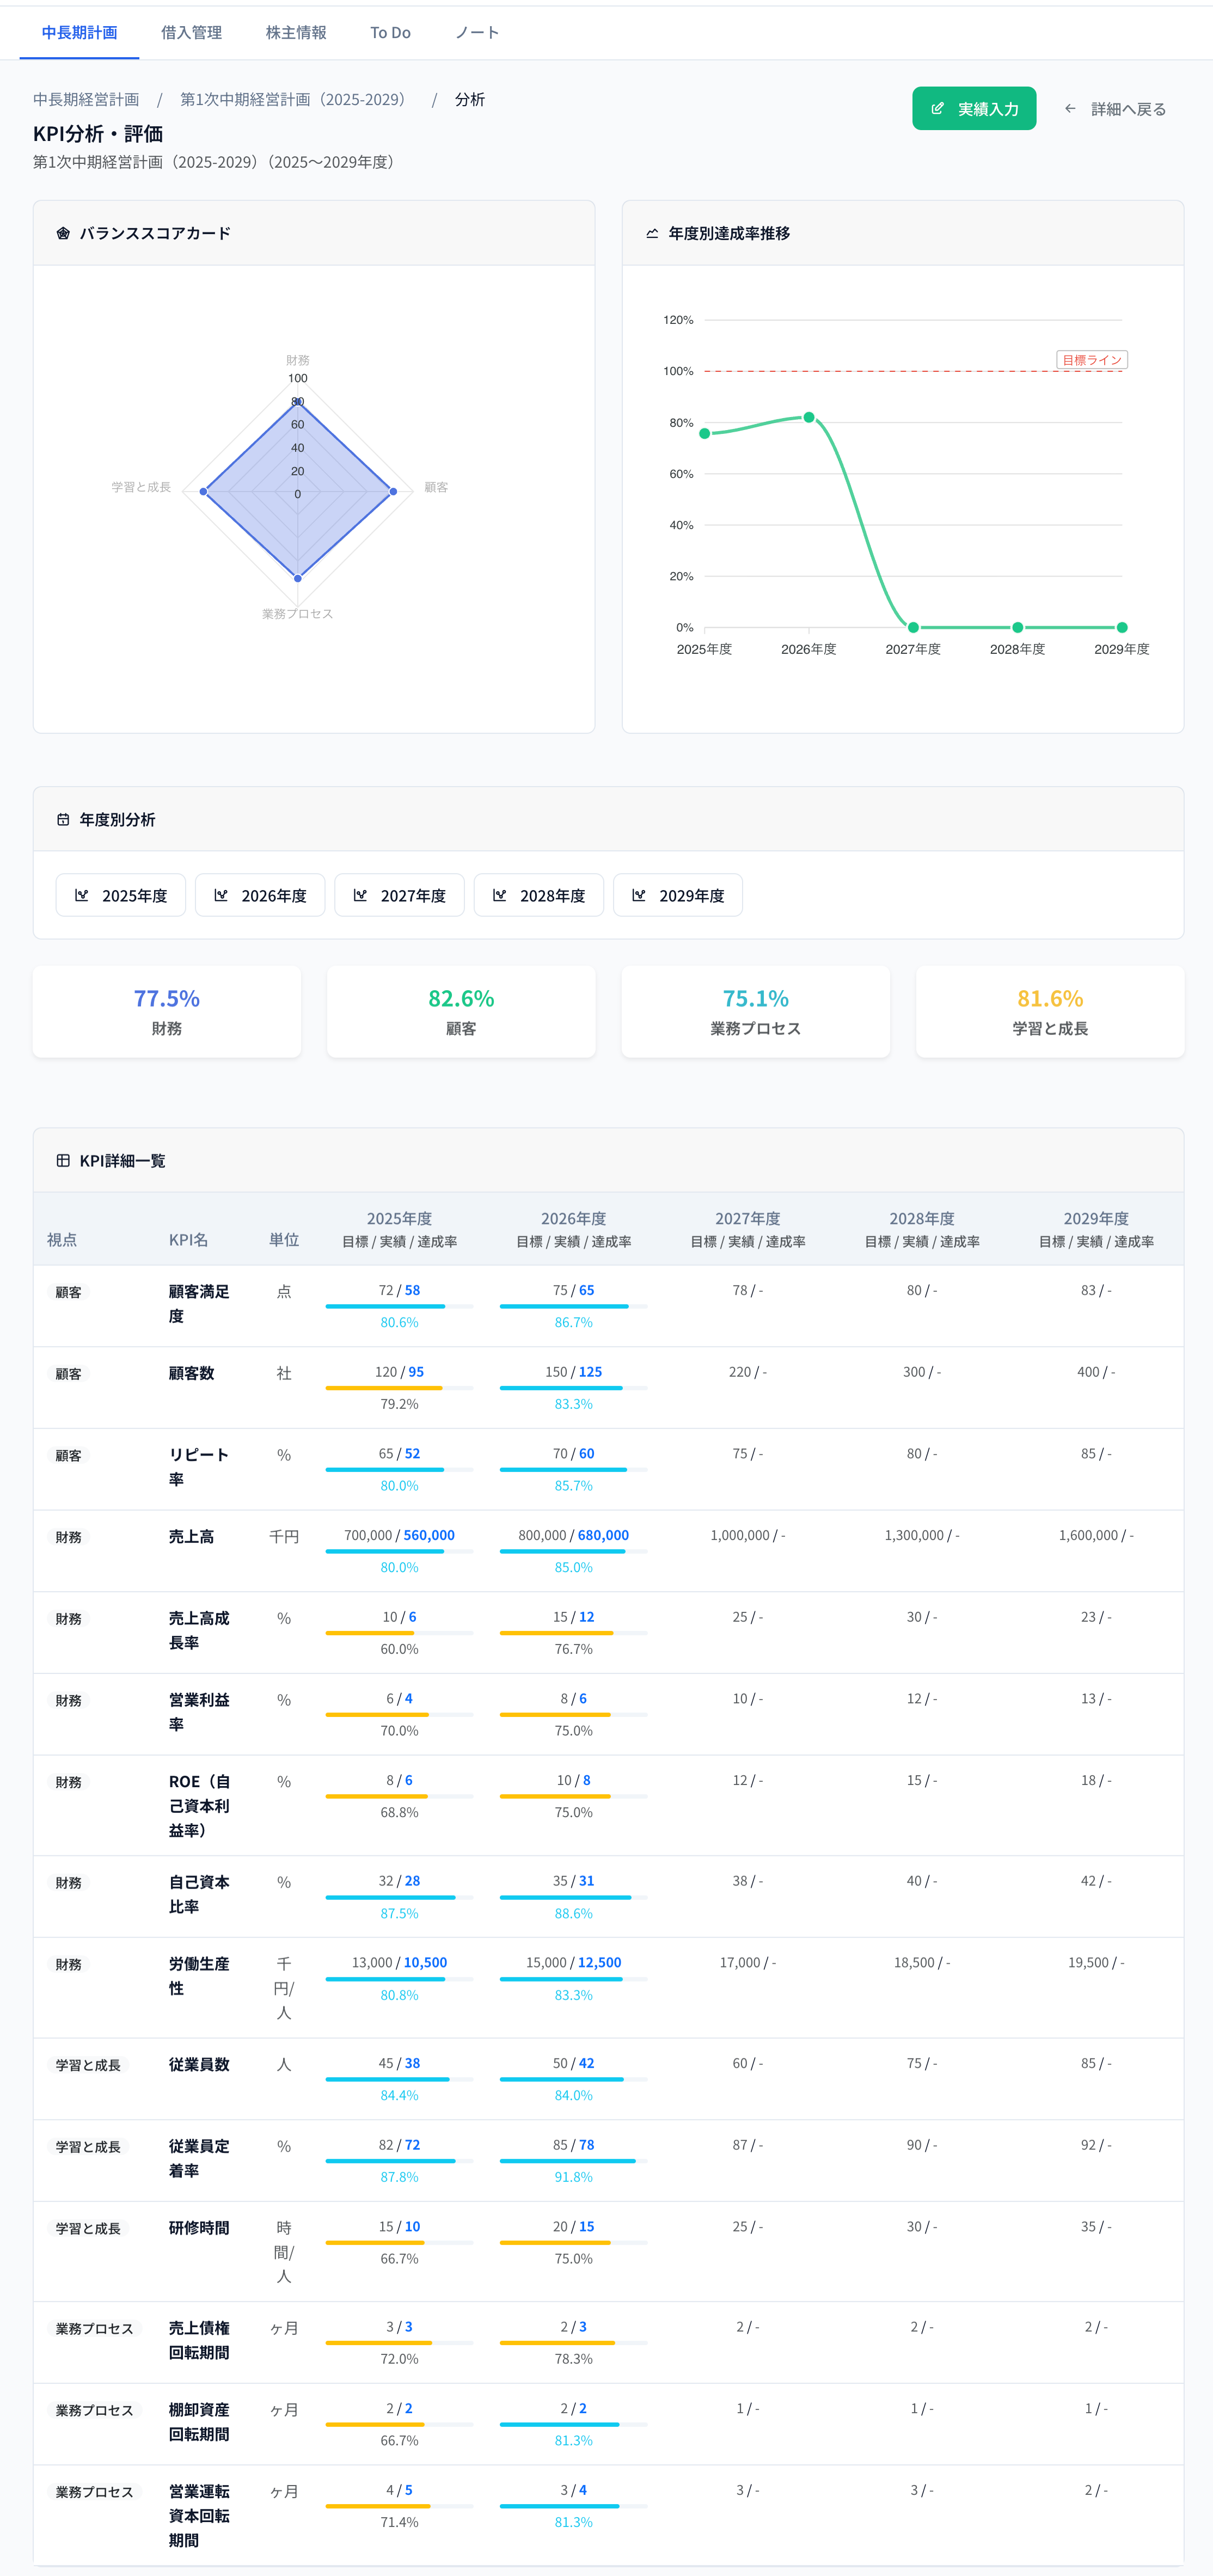This screenshot has height=2576, width=1213.
Task: Open the 2028年度 yearly analysis
Action: pos(538,895)
